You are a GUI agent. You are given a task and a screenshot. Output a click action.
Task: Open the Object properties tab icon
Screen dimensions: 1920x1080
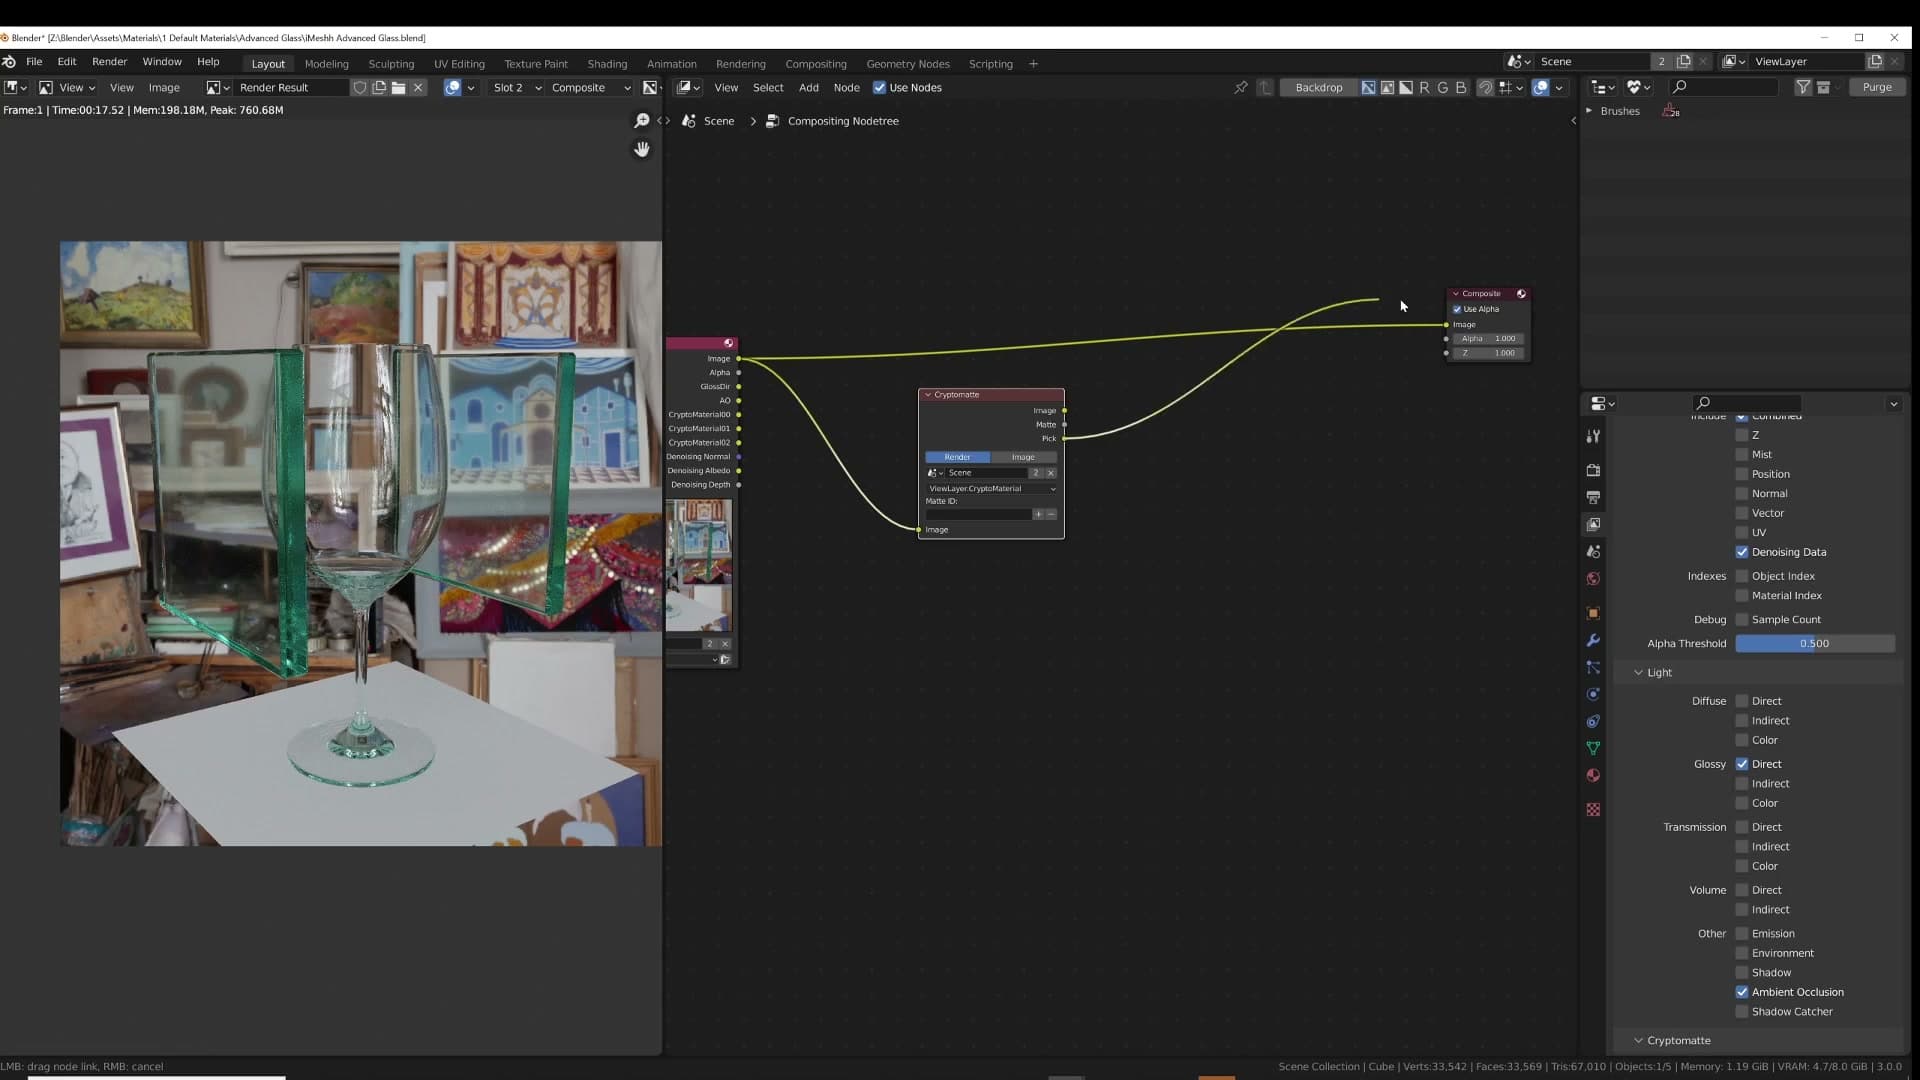[x=1593, y=613]
